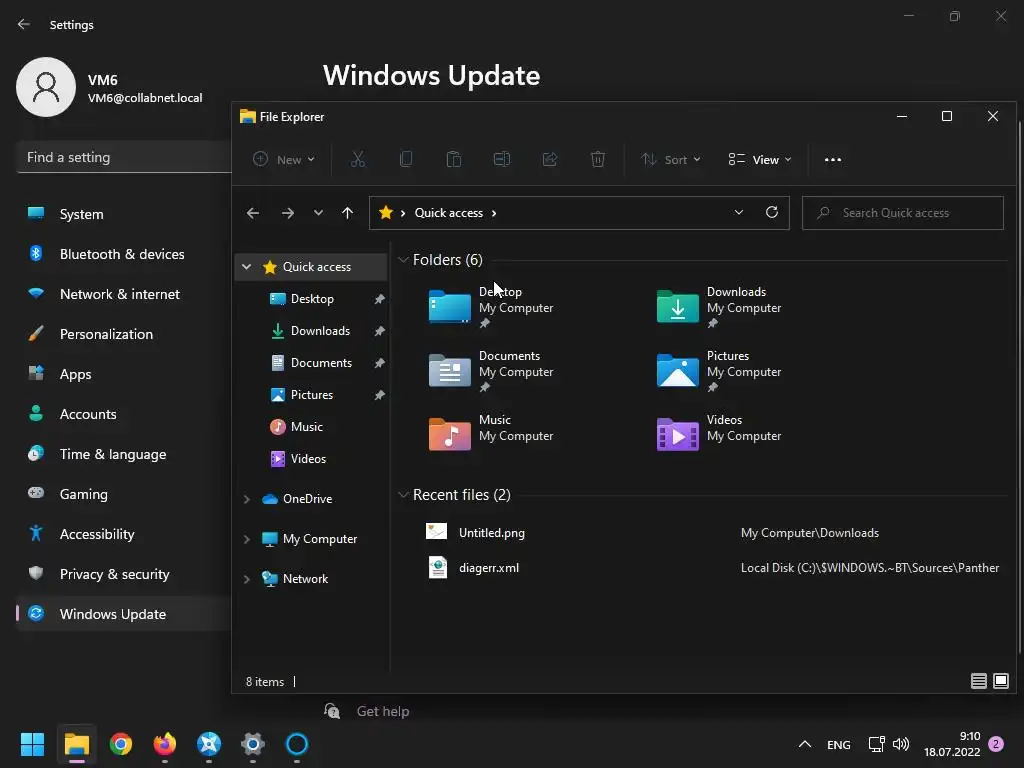
Task: Open the Desktop folder in Folders group
Action: [491, 306]
